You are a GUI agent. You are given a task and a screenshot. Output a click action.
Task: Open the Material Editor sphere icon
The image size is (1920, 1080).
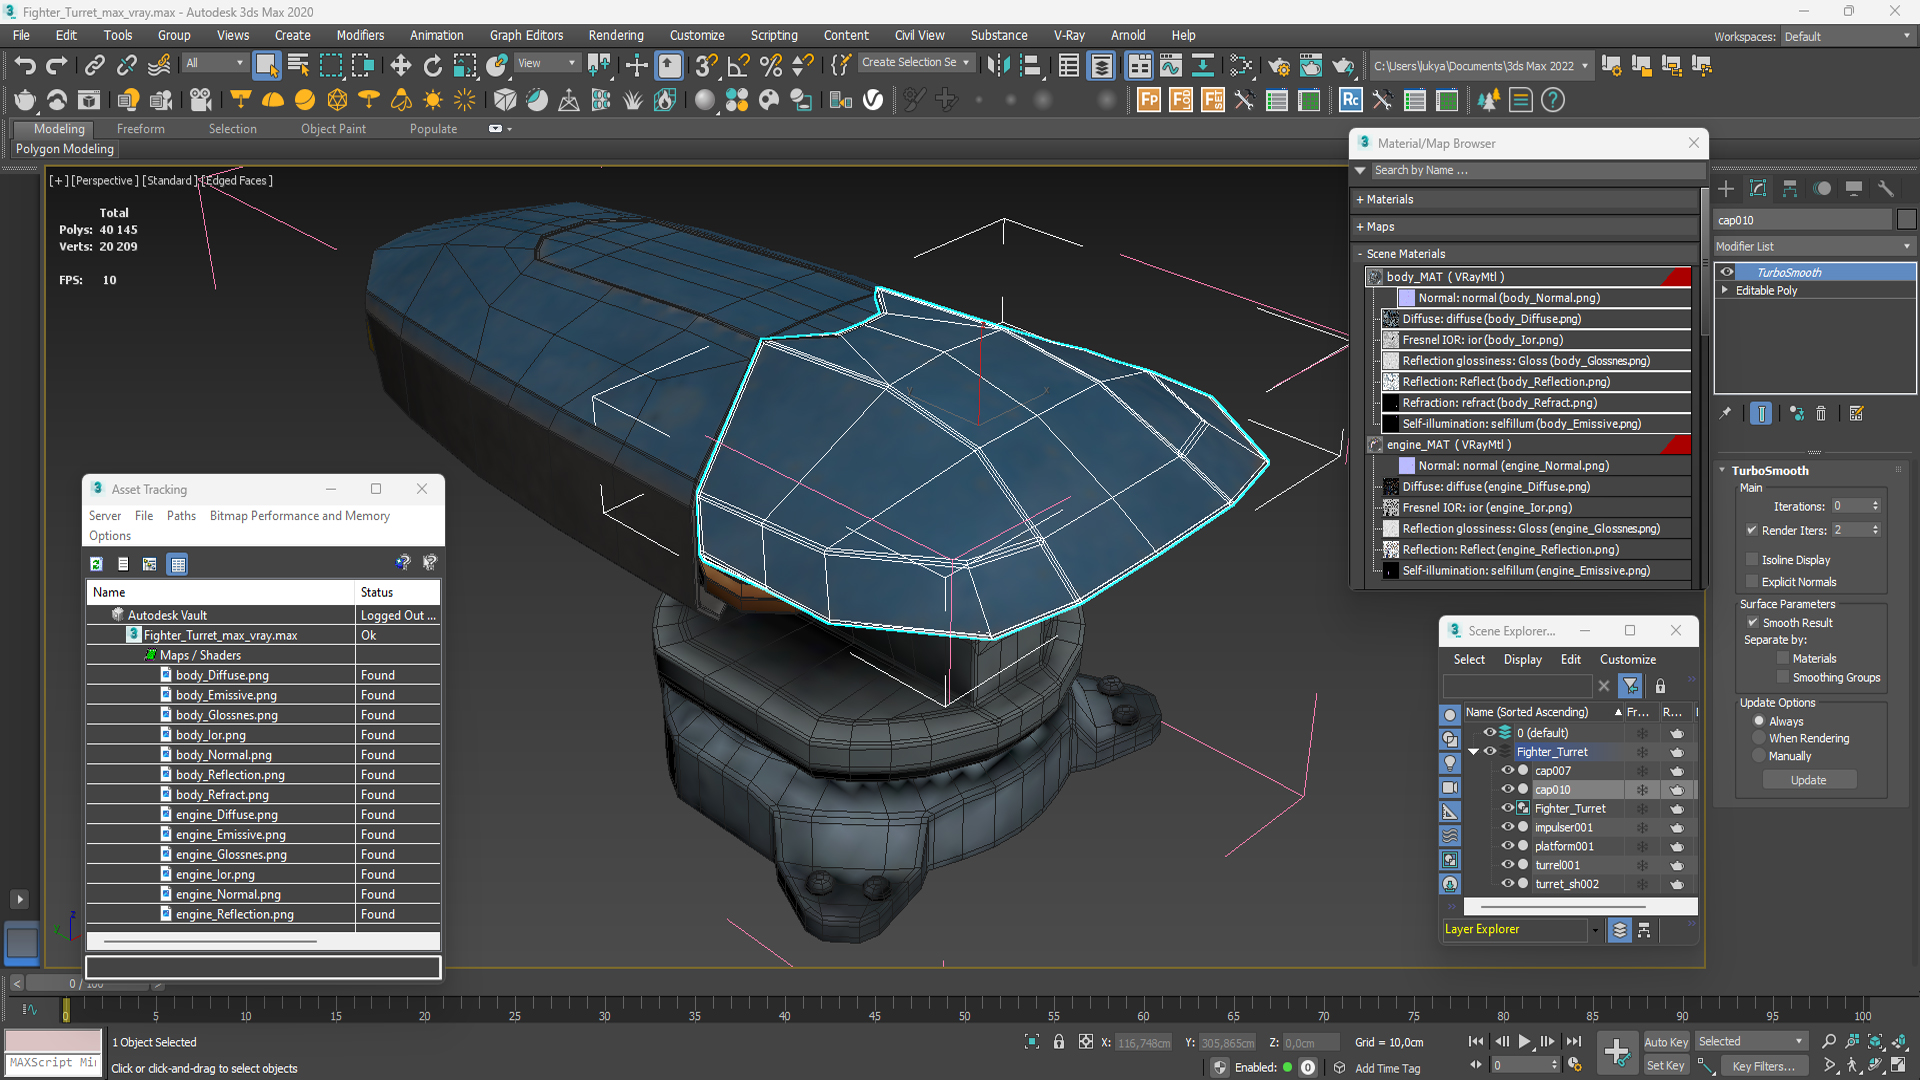(x=705, y=100)
